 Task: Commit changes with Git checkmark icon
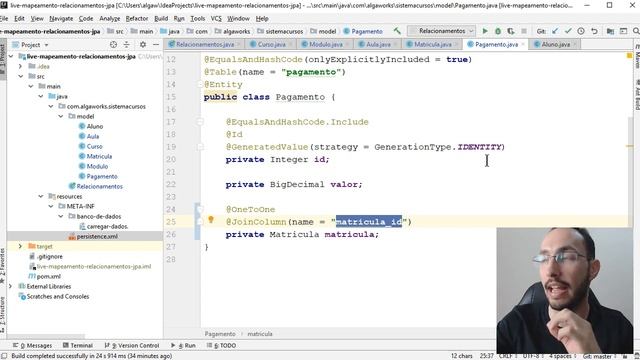(568, 31)
